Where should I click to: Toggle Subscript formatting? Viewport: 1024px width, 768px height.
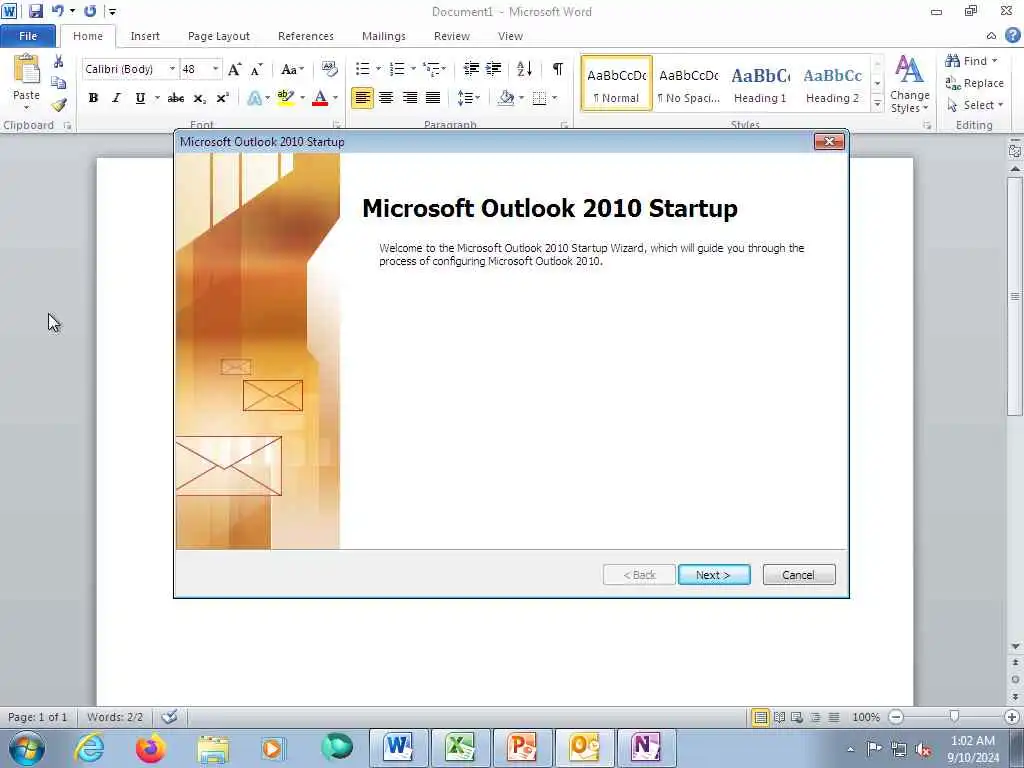(x=199, y=98)
